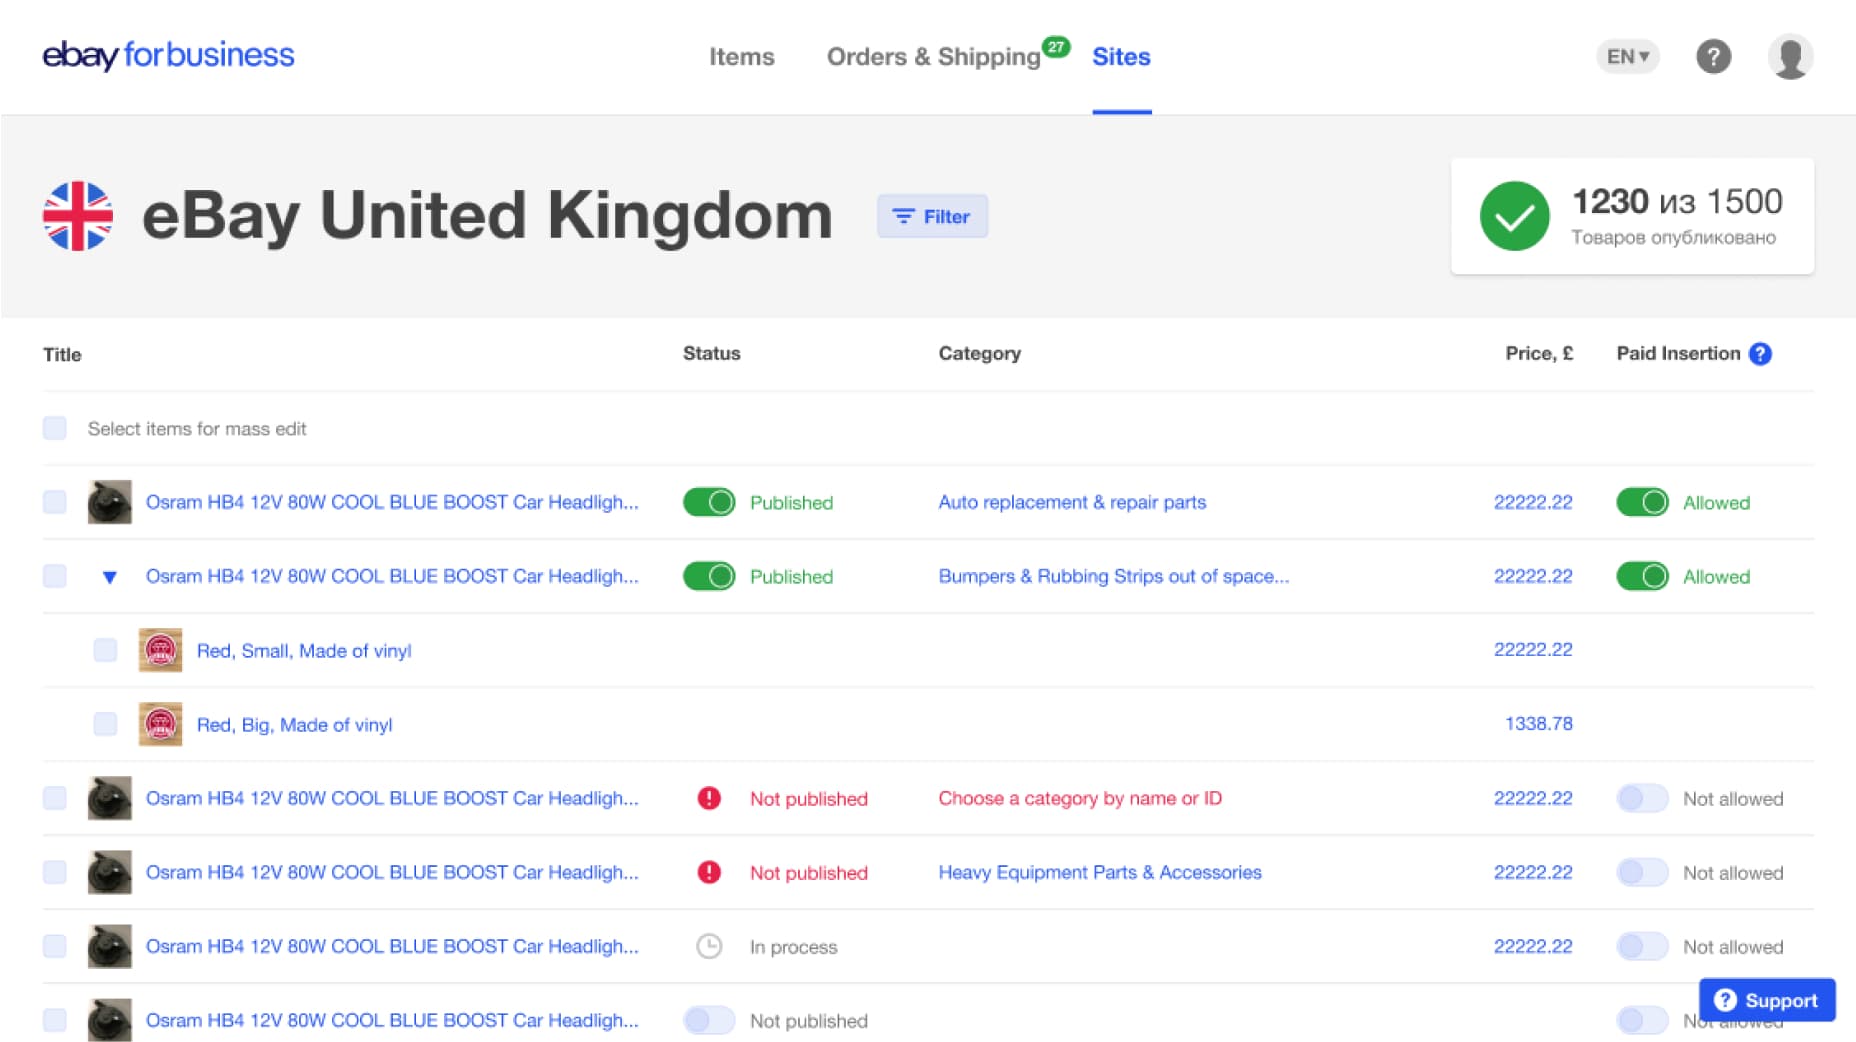Screen dimensions: 1856x1042
Task: Toggle Allowed paid insertion on Auto replacement row
Action: point(1642,502)
